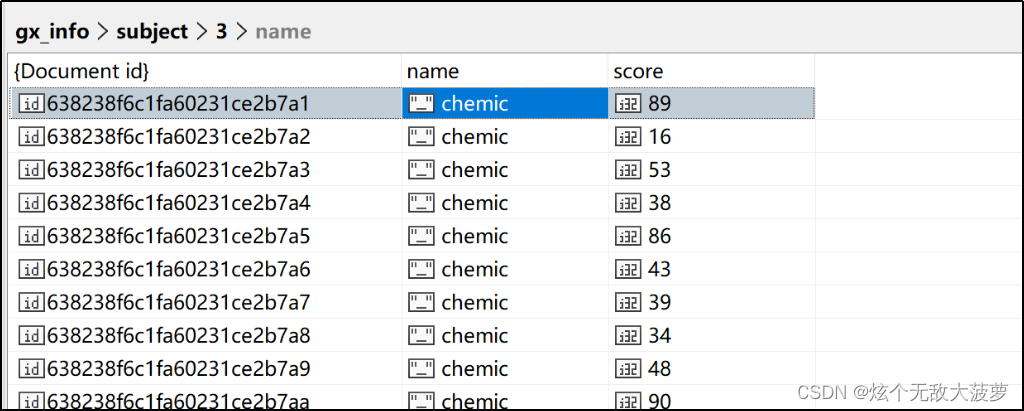This screenshot has width=1024, height=411.
Task: Click the {Document id} column header
Action: 82,71
